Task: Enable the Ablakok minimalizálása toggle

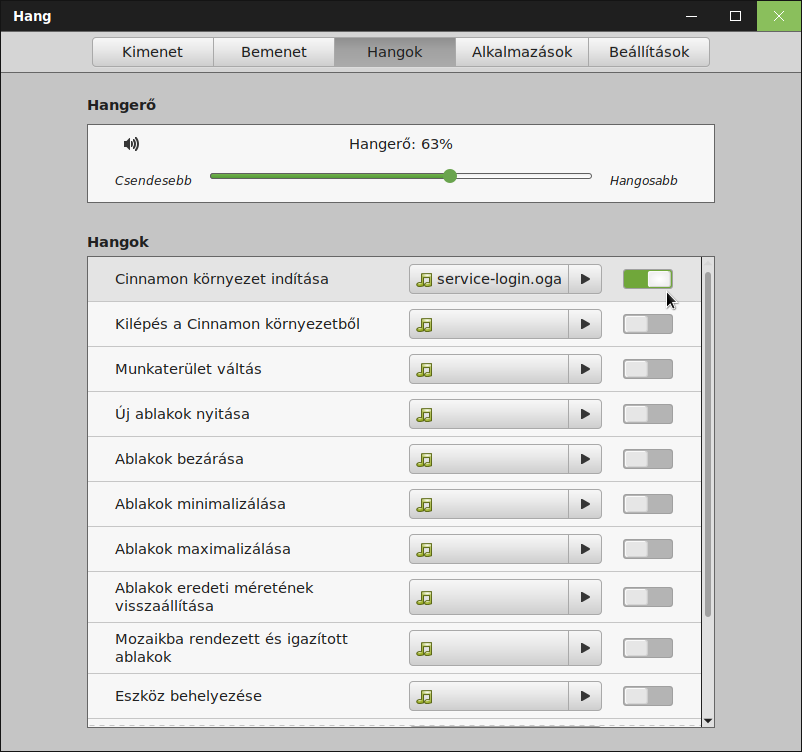Action: pos(648,504)
